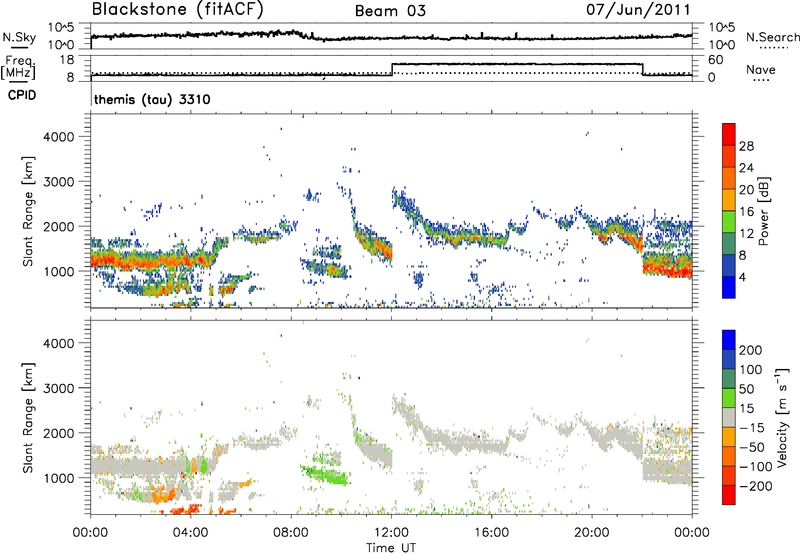Image resolution: width=800 pixels, height=554 pixels.
Task: Click the '-15' Velocity colorbar tick label
Action: (751, 428)
